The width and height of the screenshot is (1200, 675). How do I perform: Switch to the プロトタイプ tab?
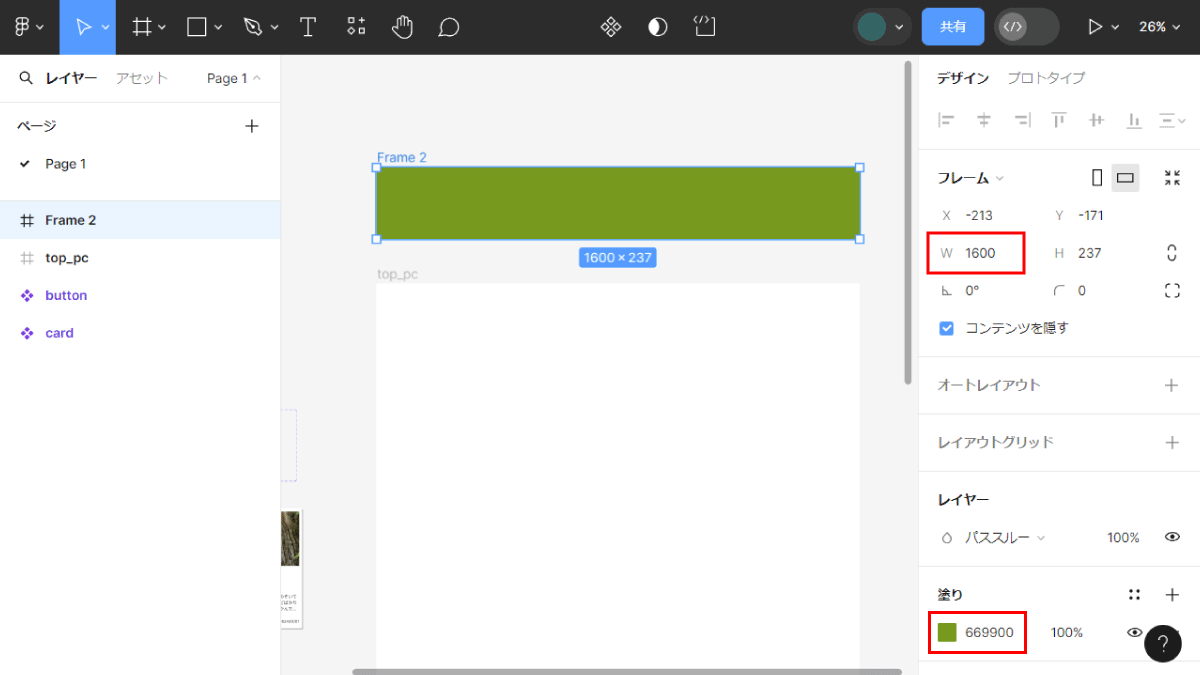point(1045,78)
